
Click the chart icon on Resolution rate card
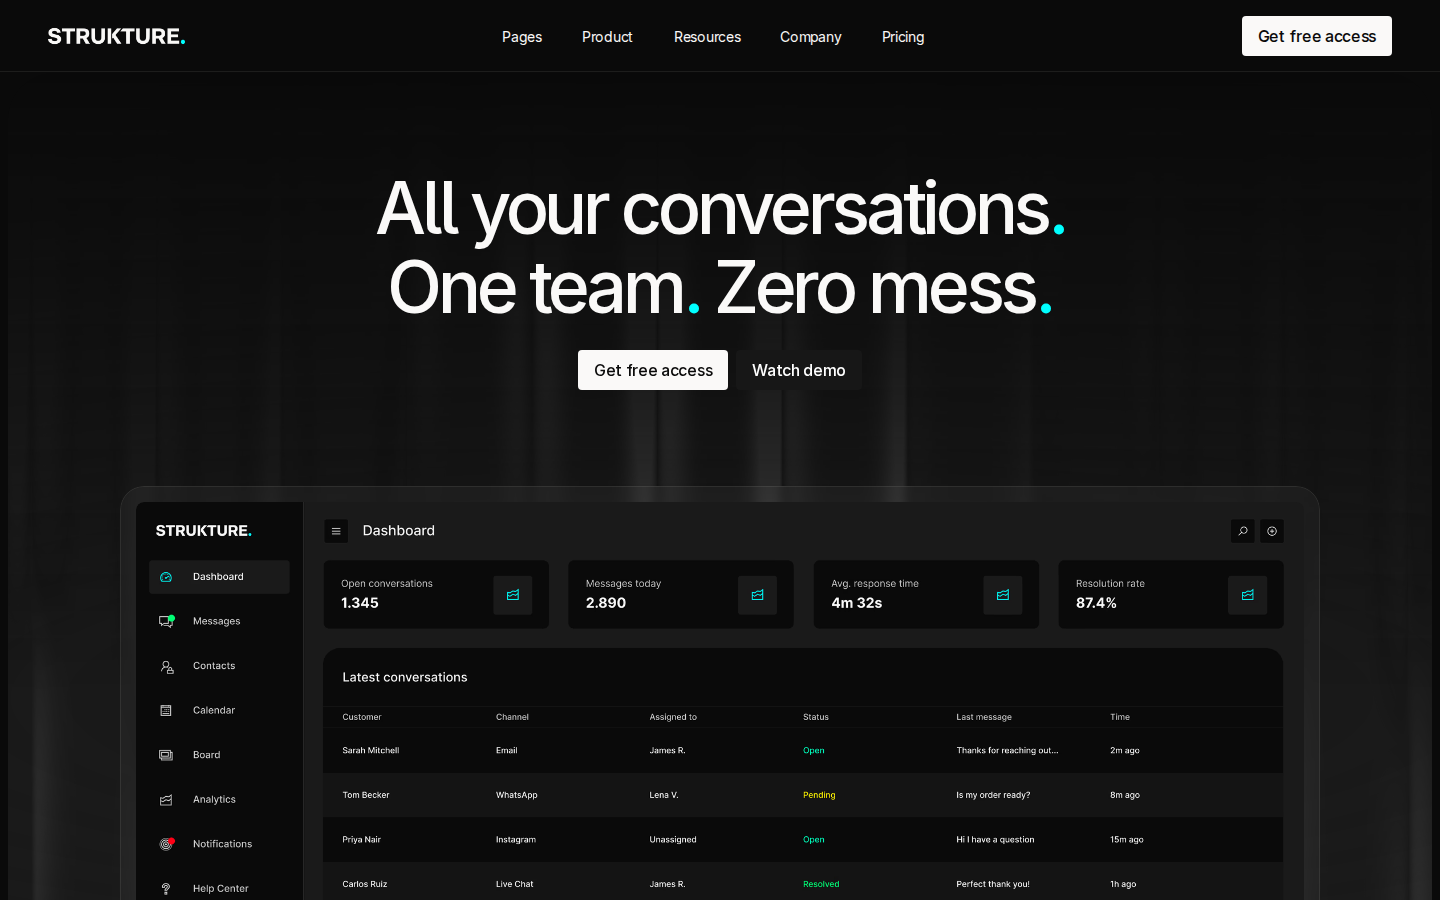1248,595
